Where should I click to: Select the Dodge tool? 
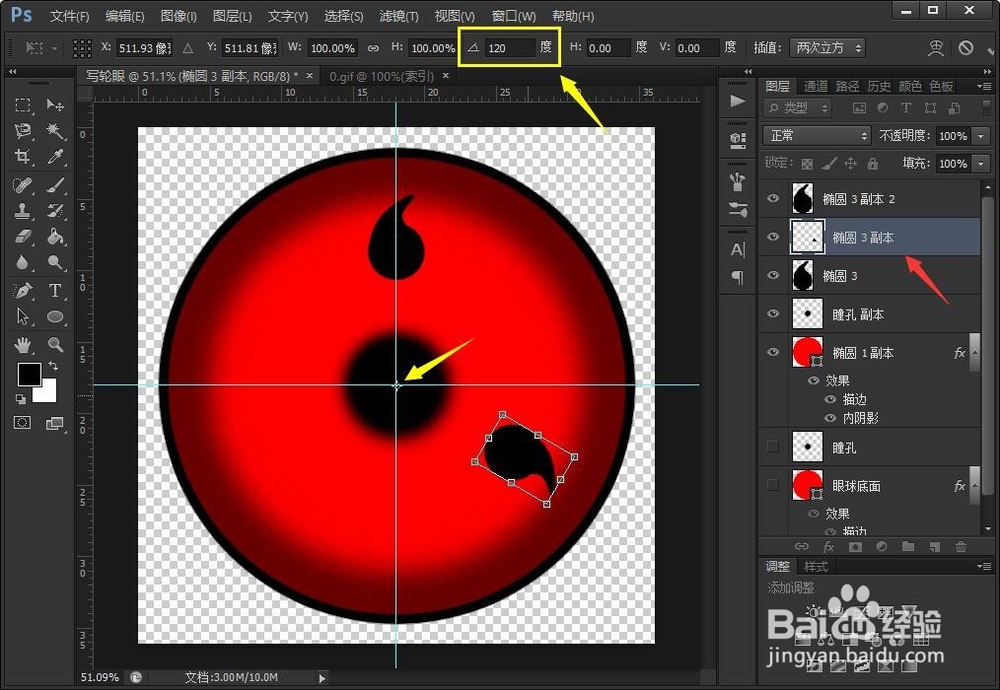(55, 262)
